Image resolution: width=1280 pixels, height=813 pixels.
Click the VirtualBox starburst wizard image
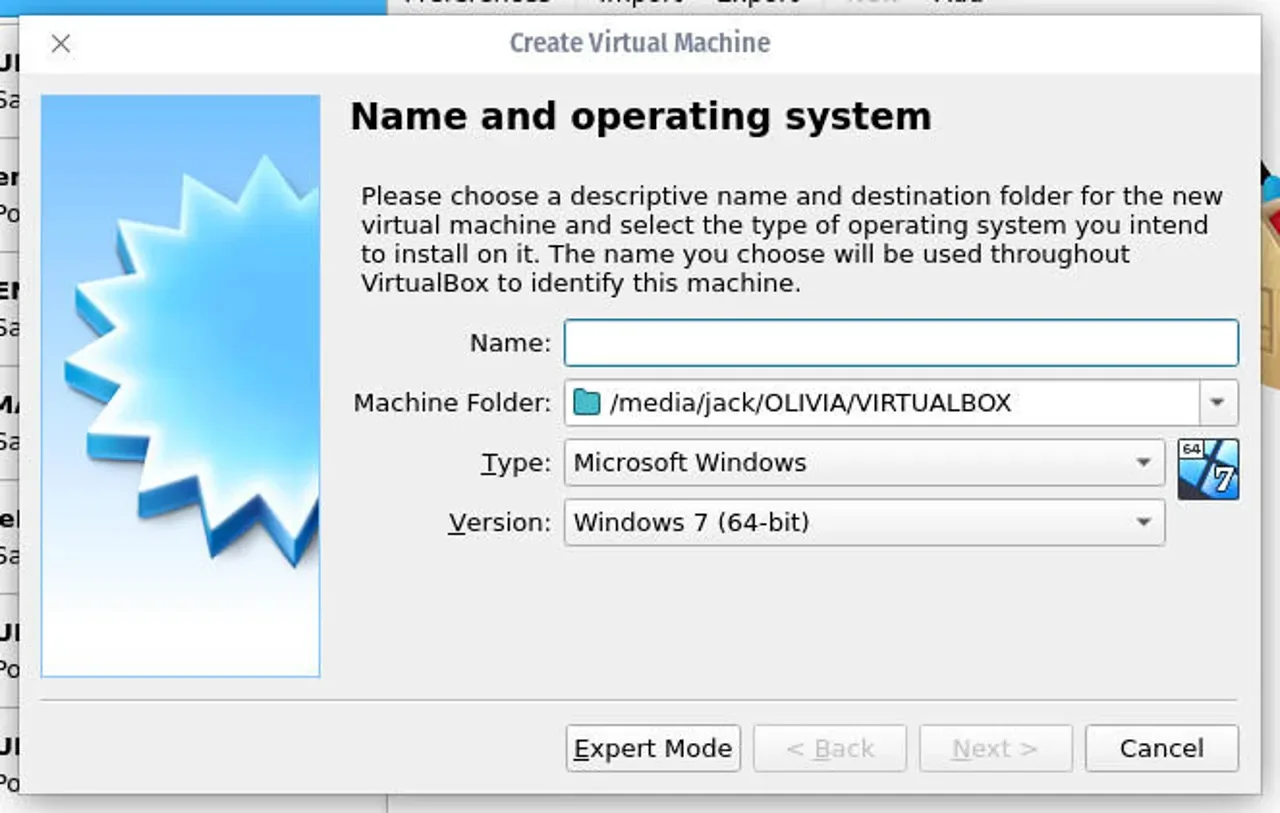[181, 386]
